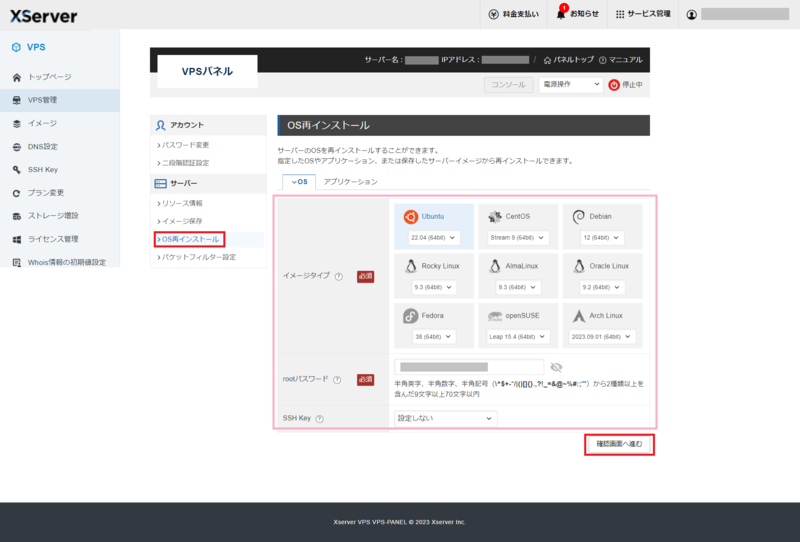Image resolution: width=800 pixels, height=542 pixels.
Task: Choose the CentOS image card
Action: 518,227
